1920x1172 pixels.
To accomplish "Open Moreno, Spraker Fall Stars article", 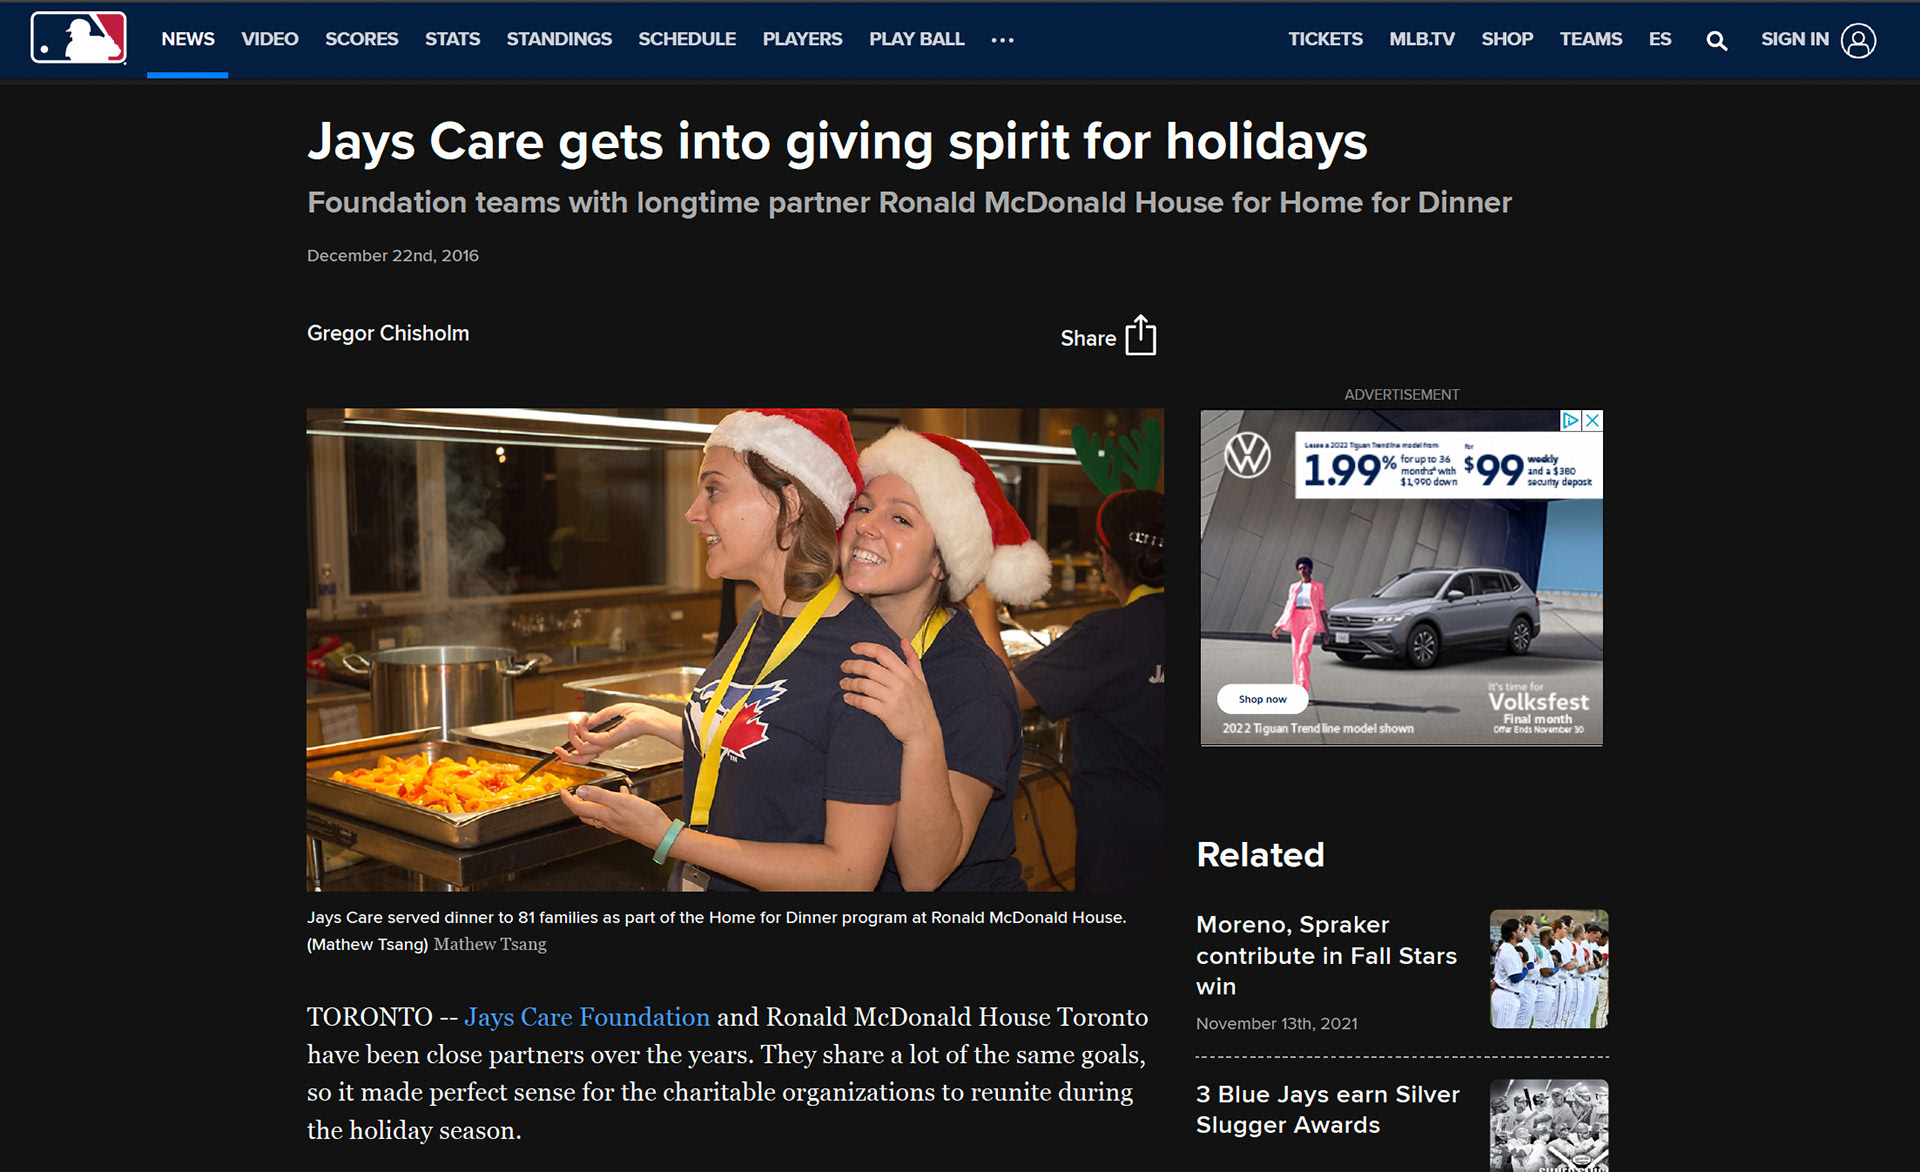I will tap(1326, 955).
